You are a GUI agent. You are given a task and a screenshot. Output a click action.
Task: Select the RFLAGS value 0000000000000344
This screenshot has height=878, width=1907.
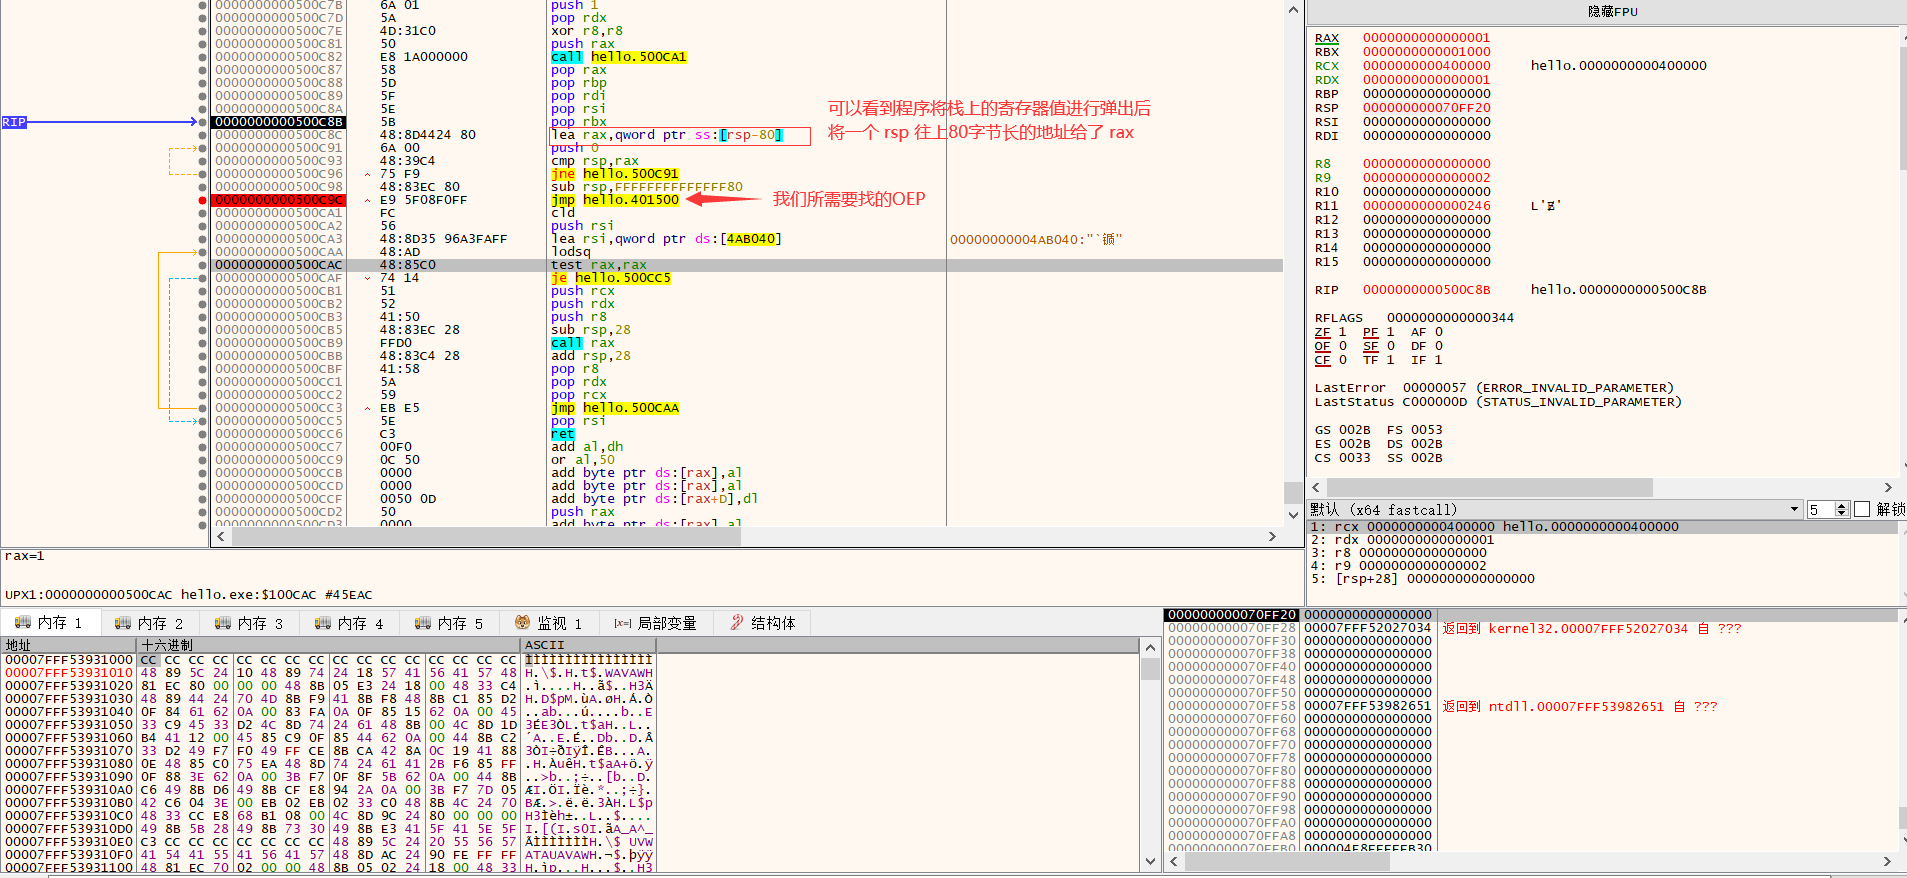1450,318
